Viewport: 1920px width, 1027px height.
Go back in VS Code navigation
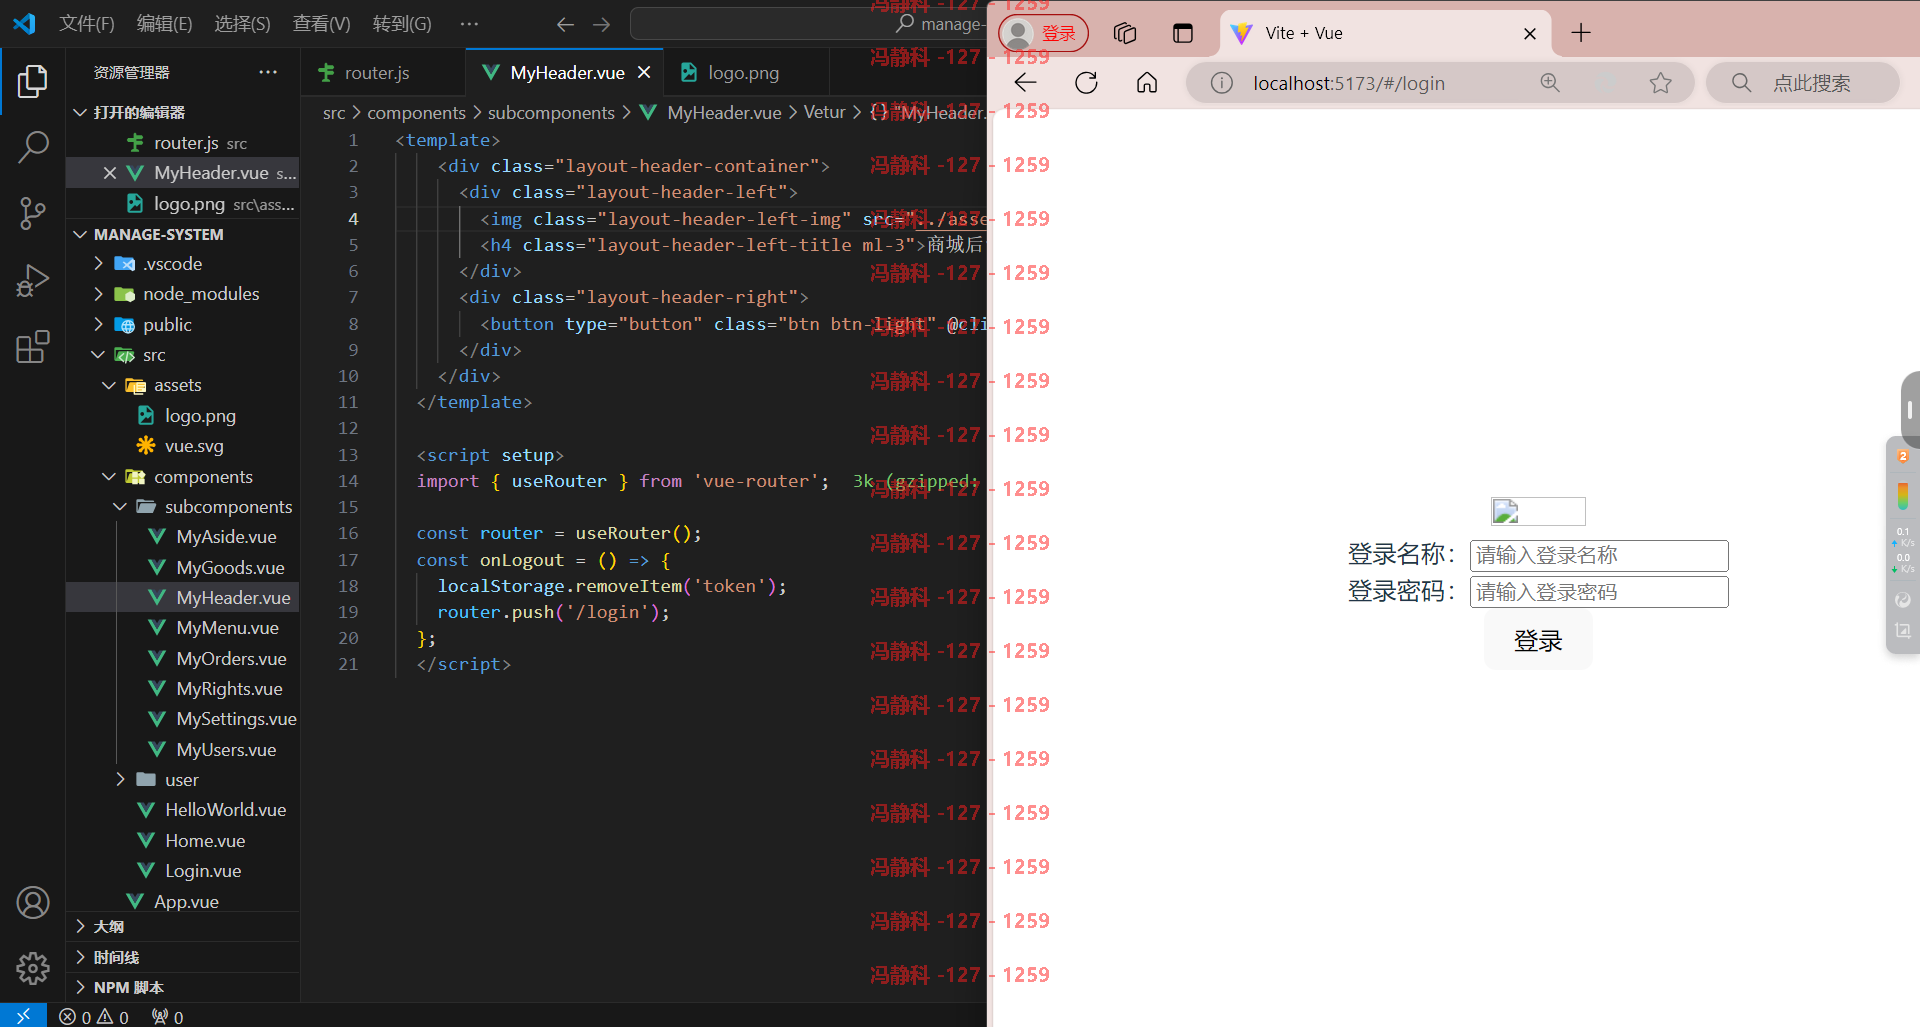(565, 24)
